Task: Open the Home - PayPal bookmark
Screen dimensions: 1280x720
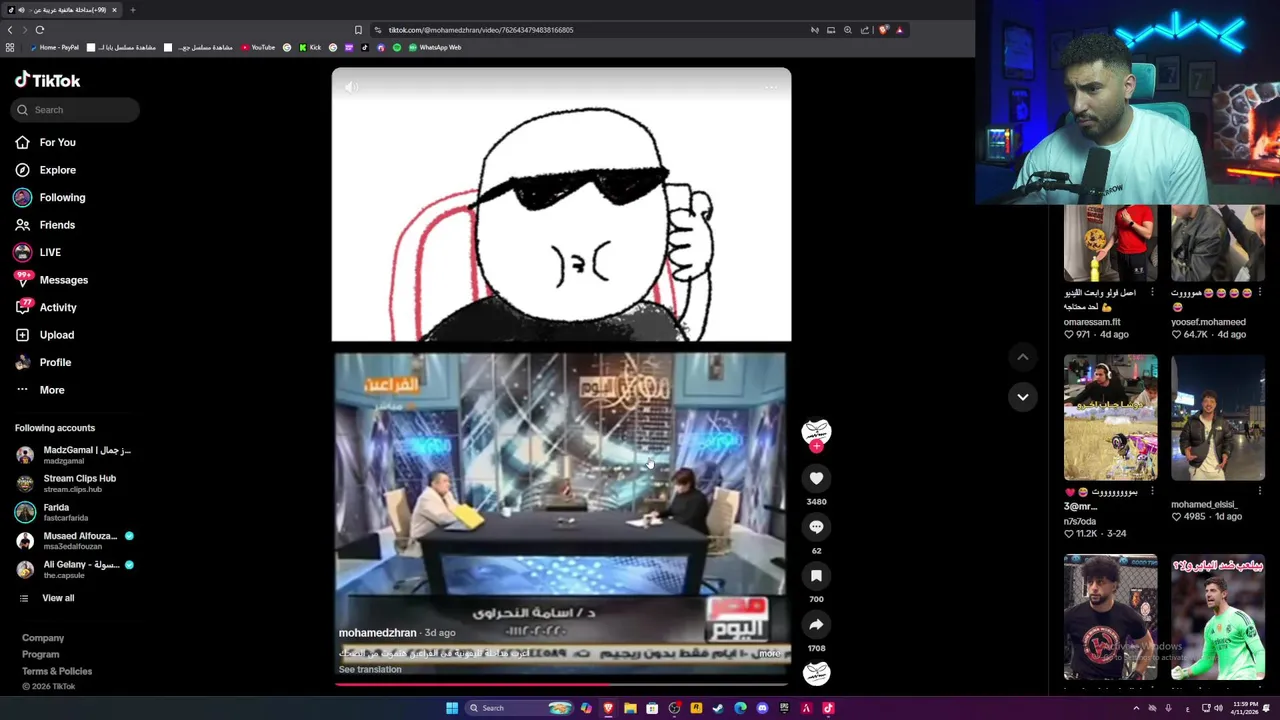Action: (53, 47)
